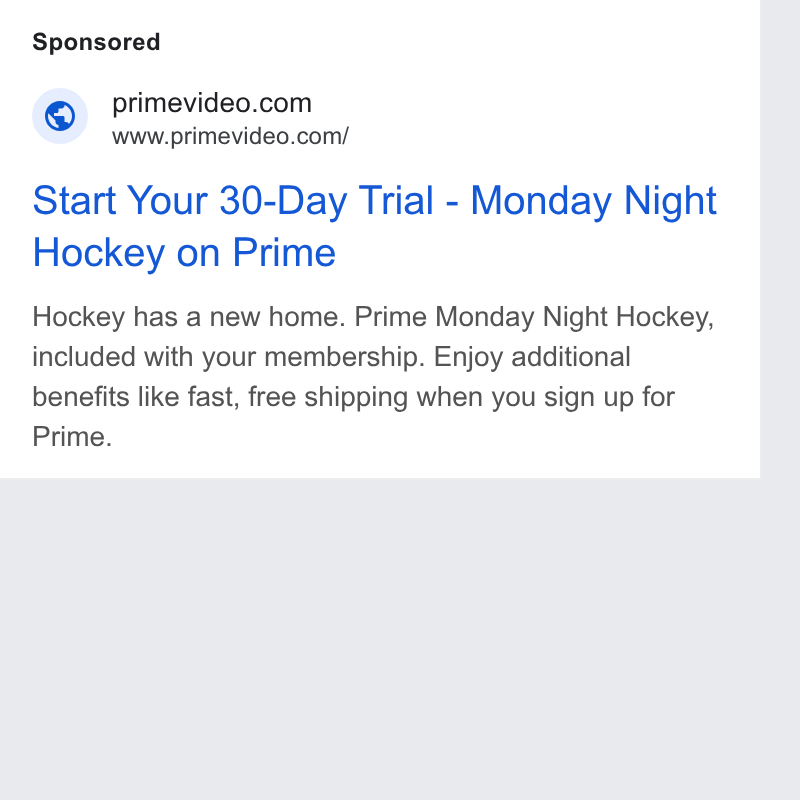Open the Start Your 30-Day Trial headline
Viewport: 800px width, 800px height.
[x=374, y=226]
